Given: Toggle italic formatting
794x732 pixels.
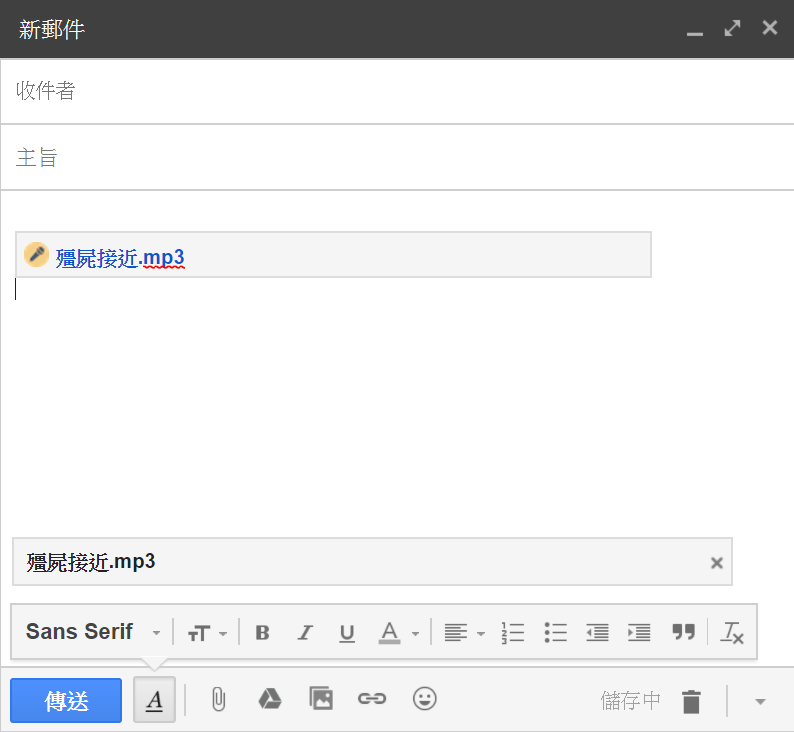Looking at the screenshot, I should (305, 632).
